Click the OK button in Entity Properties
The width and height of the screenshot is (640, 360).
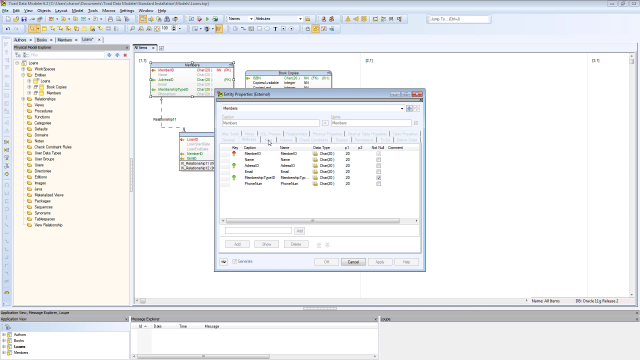tap(326, 262)
